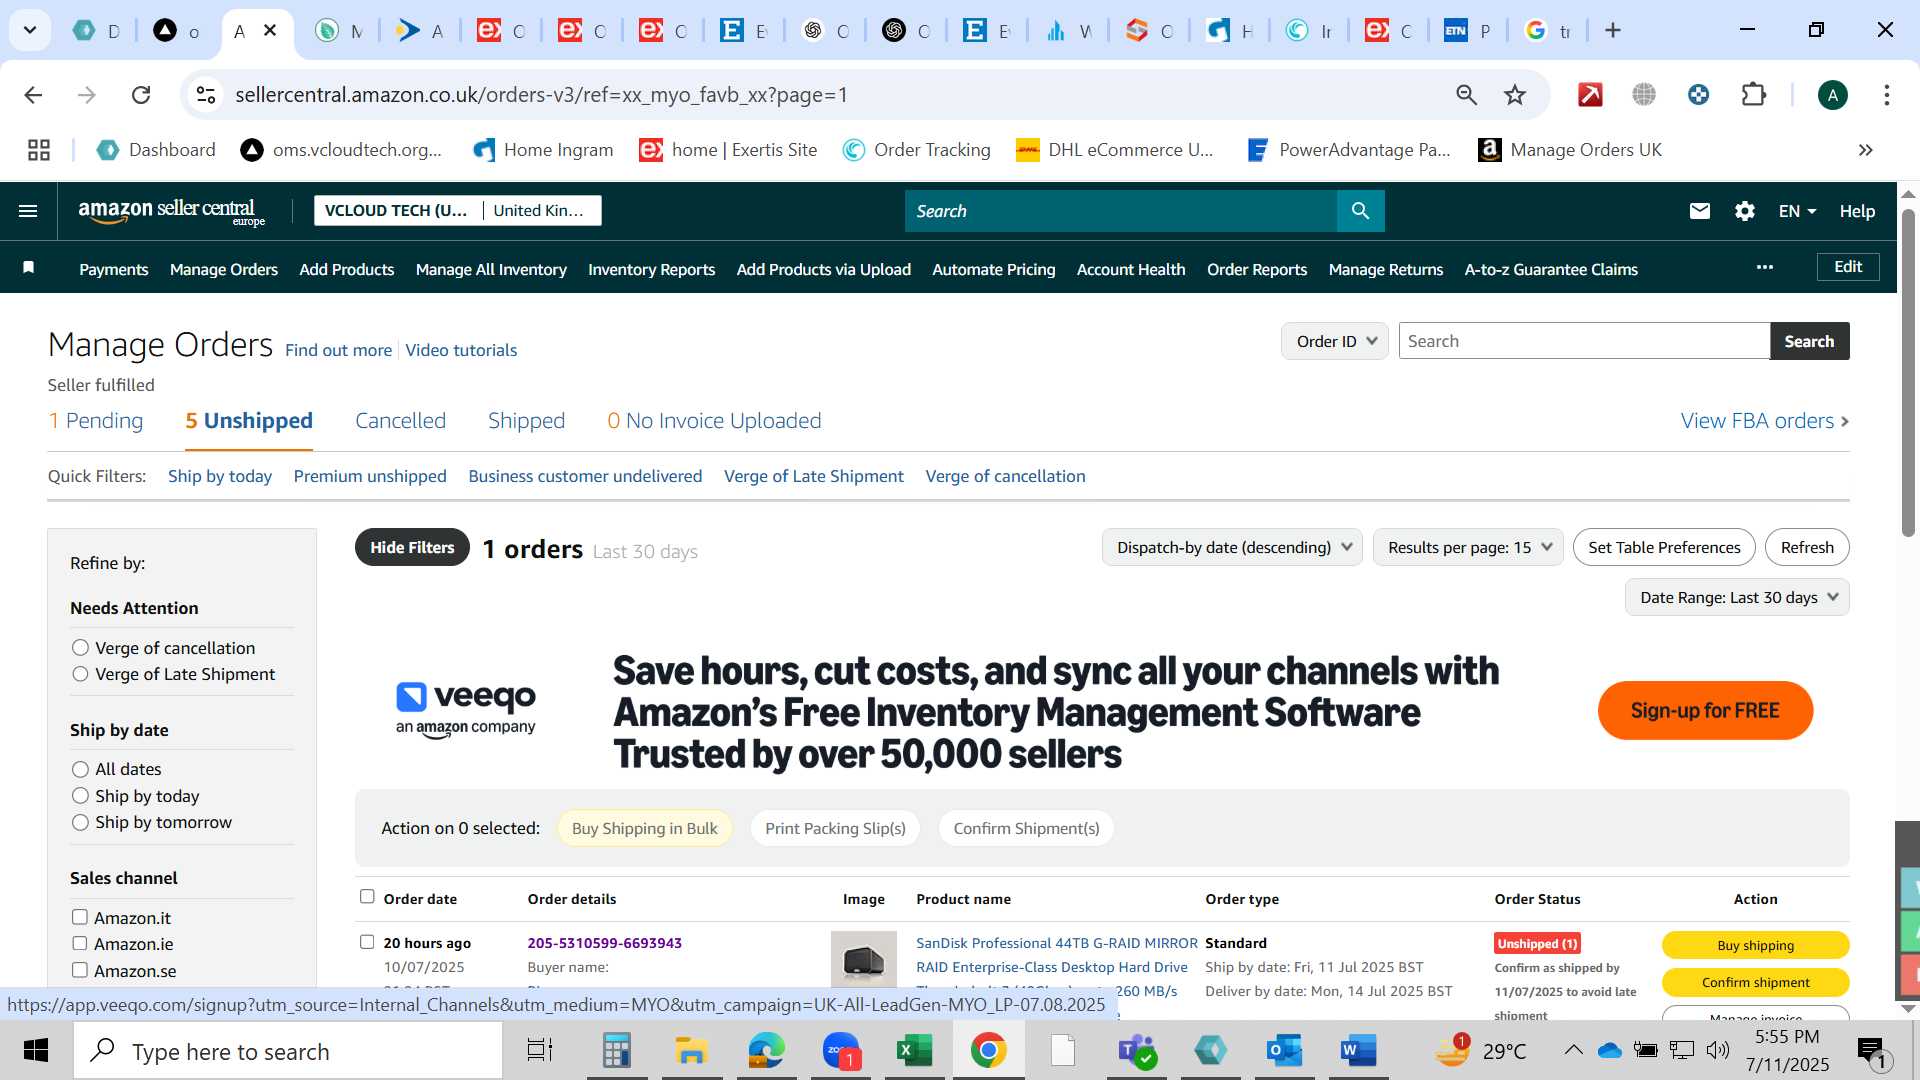Check the Amazon.se sales channel
The height and width of the screenshot is (1080, 1920).
(80, 970)
